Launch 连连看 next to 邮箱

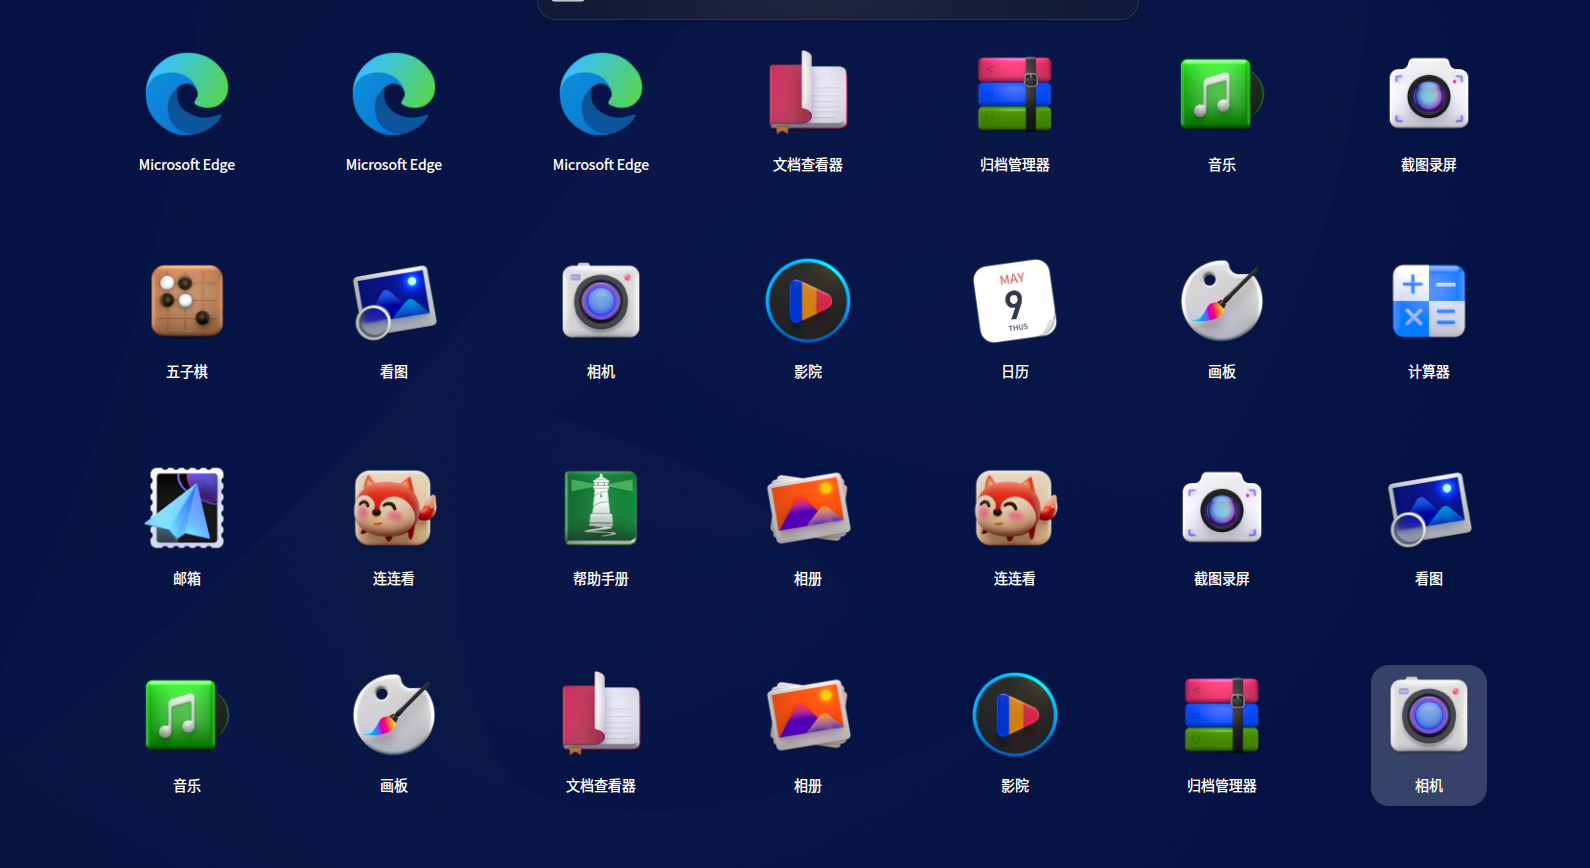click(x=394, y=508)
